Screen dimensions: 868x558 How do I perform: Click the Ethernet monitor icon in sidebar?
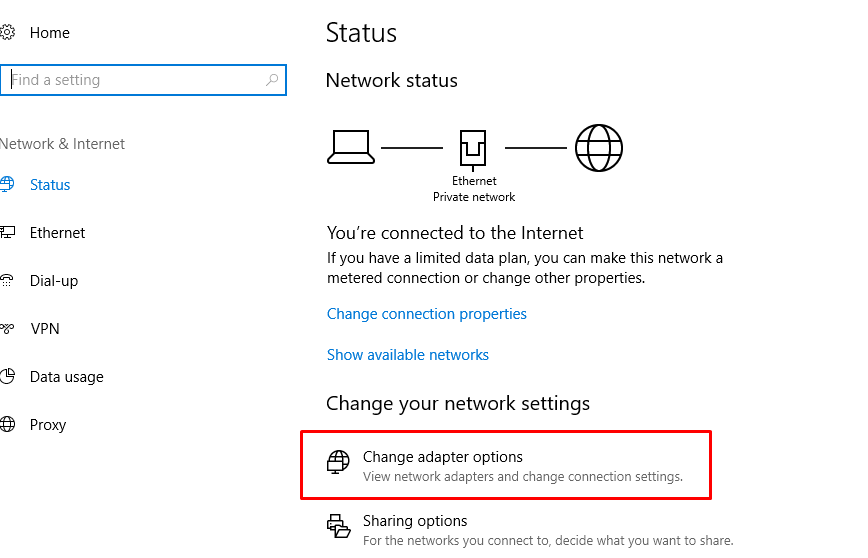tap(7, 233)
